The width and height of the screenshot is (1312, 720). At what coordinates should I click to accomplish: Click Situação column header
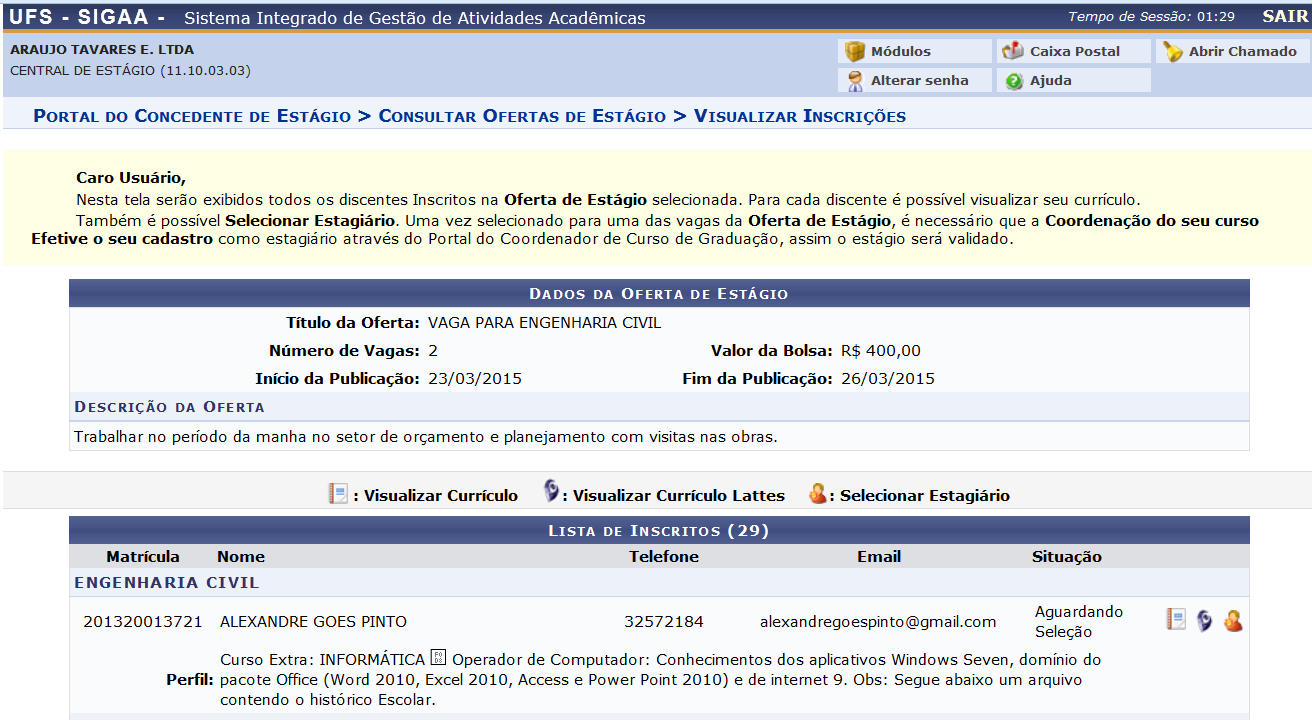(x=1067, y=557)
